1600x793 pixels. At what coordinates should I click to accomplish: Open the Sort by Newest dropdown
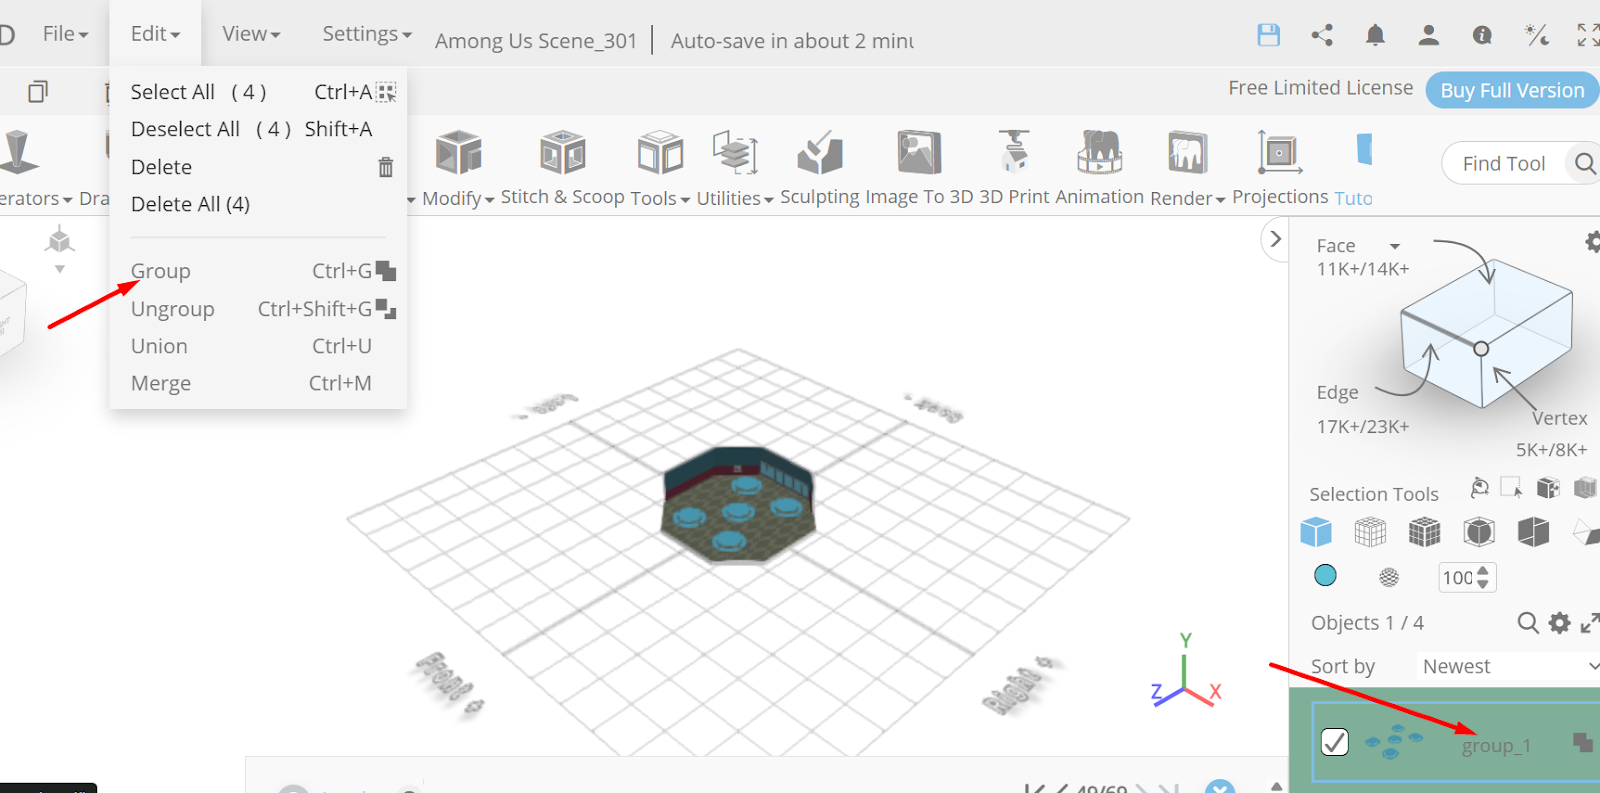[x=1508, y=666]
